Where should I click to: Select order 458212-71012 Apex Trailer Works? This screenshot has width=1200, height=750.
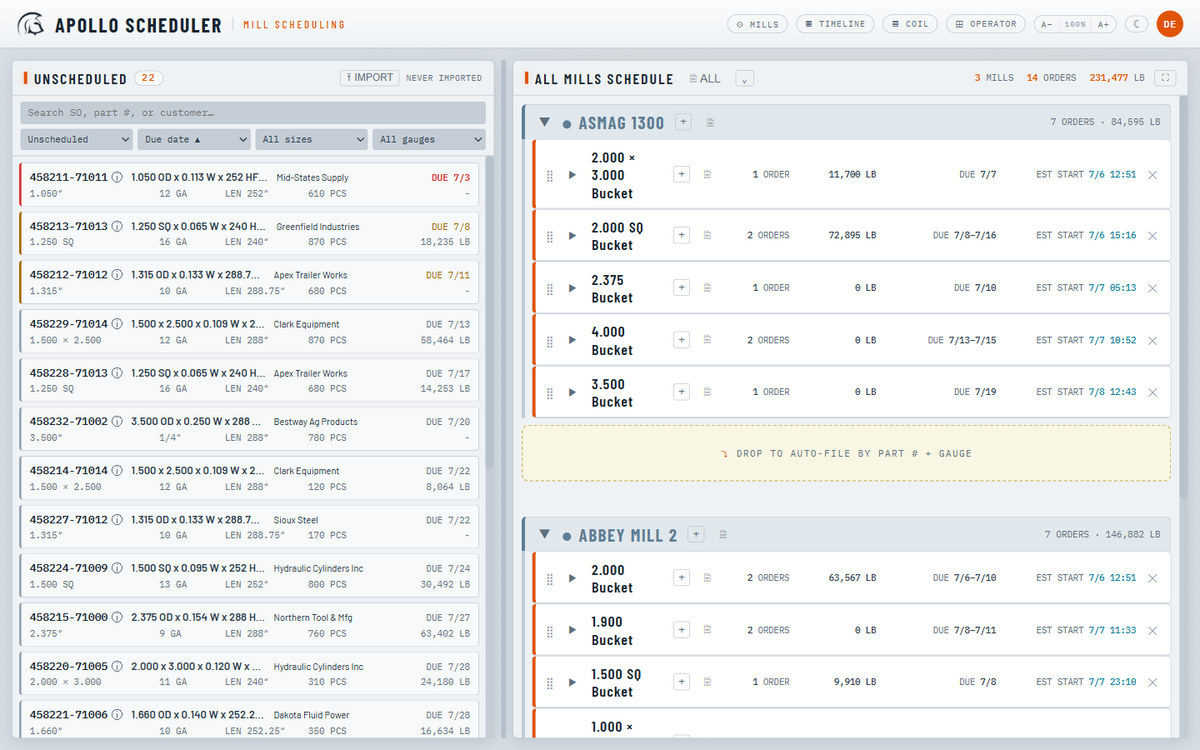click(x=249, y=283)
